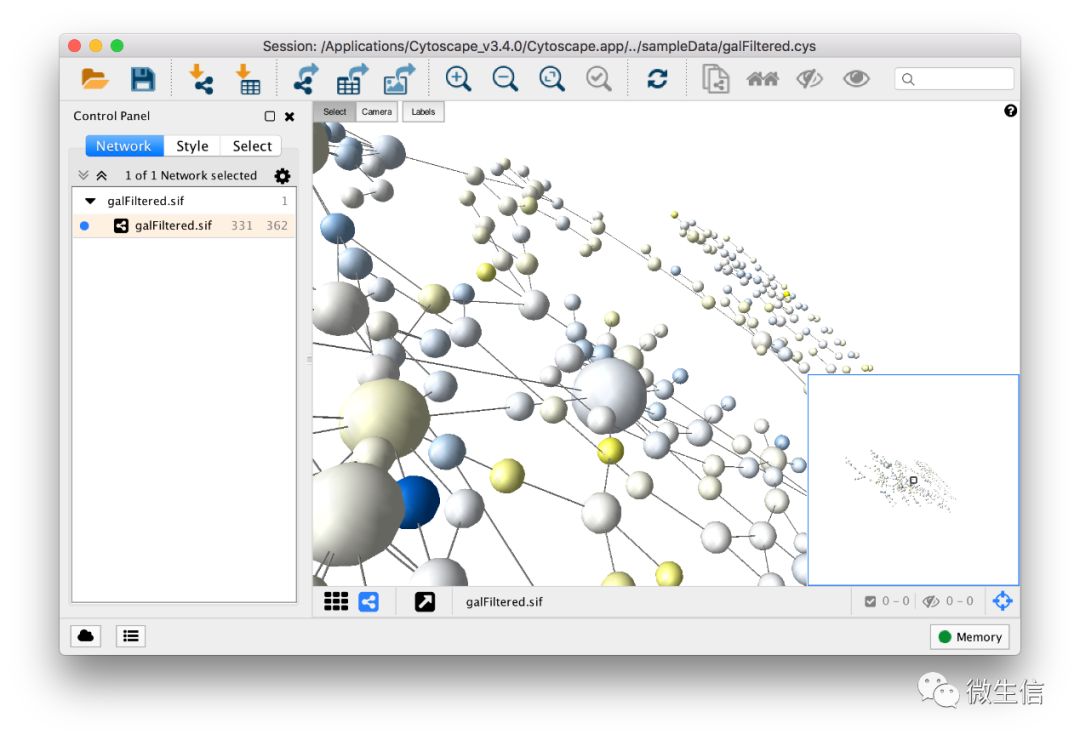The width and height of the screenshot is (1080, 740).
Task: Switch to the Style tab
Action: (x=192, y=146)
